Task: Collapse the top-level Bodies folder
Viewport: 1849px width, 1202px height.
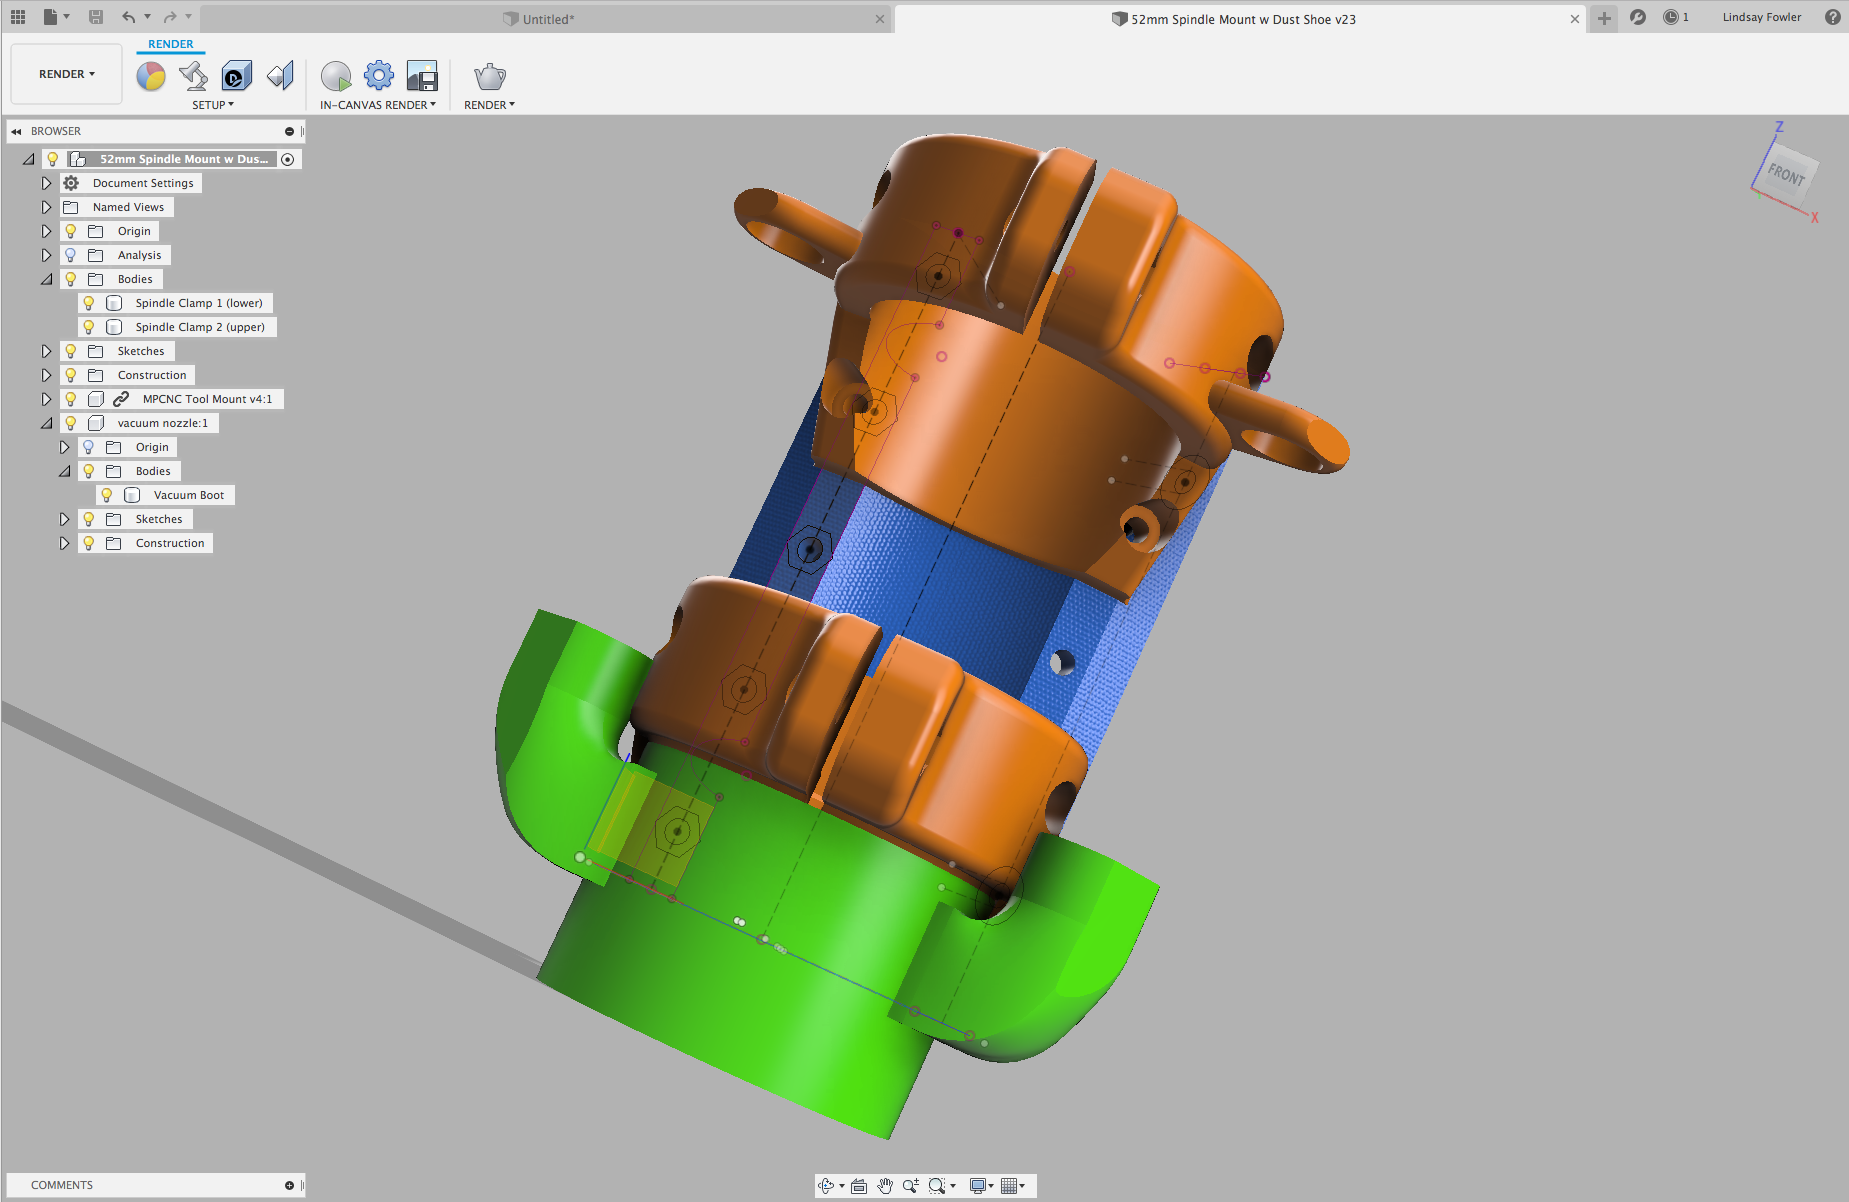Action: 46,279
